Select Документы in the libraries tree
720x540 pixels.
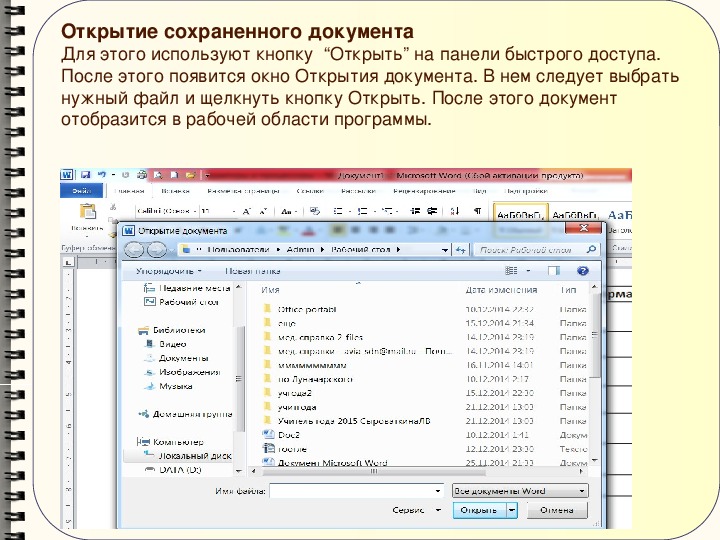pyautogui.click(x=183, y=357)
